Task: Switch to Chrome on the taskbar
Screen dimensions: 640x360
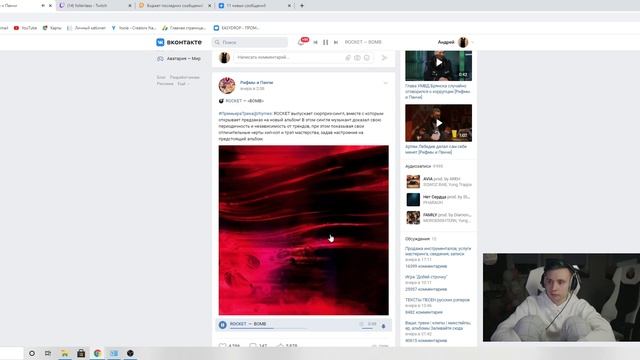Action: (97, 353)
